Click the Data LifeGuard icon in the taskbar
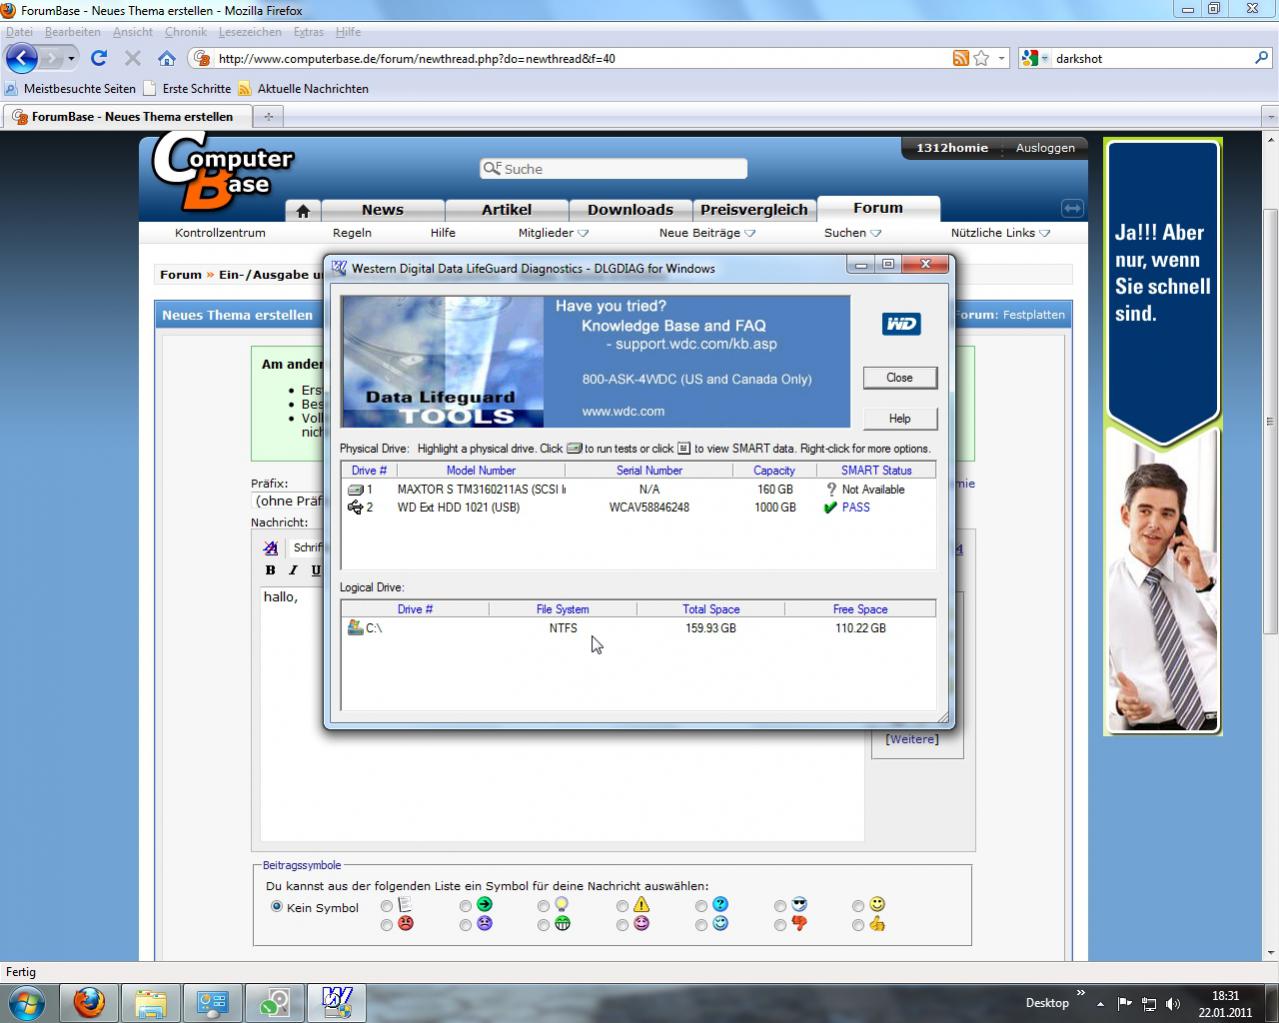Screen dimensions: 1279x1023 point(337,1002)
